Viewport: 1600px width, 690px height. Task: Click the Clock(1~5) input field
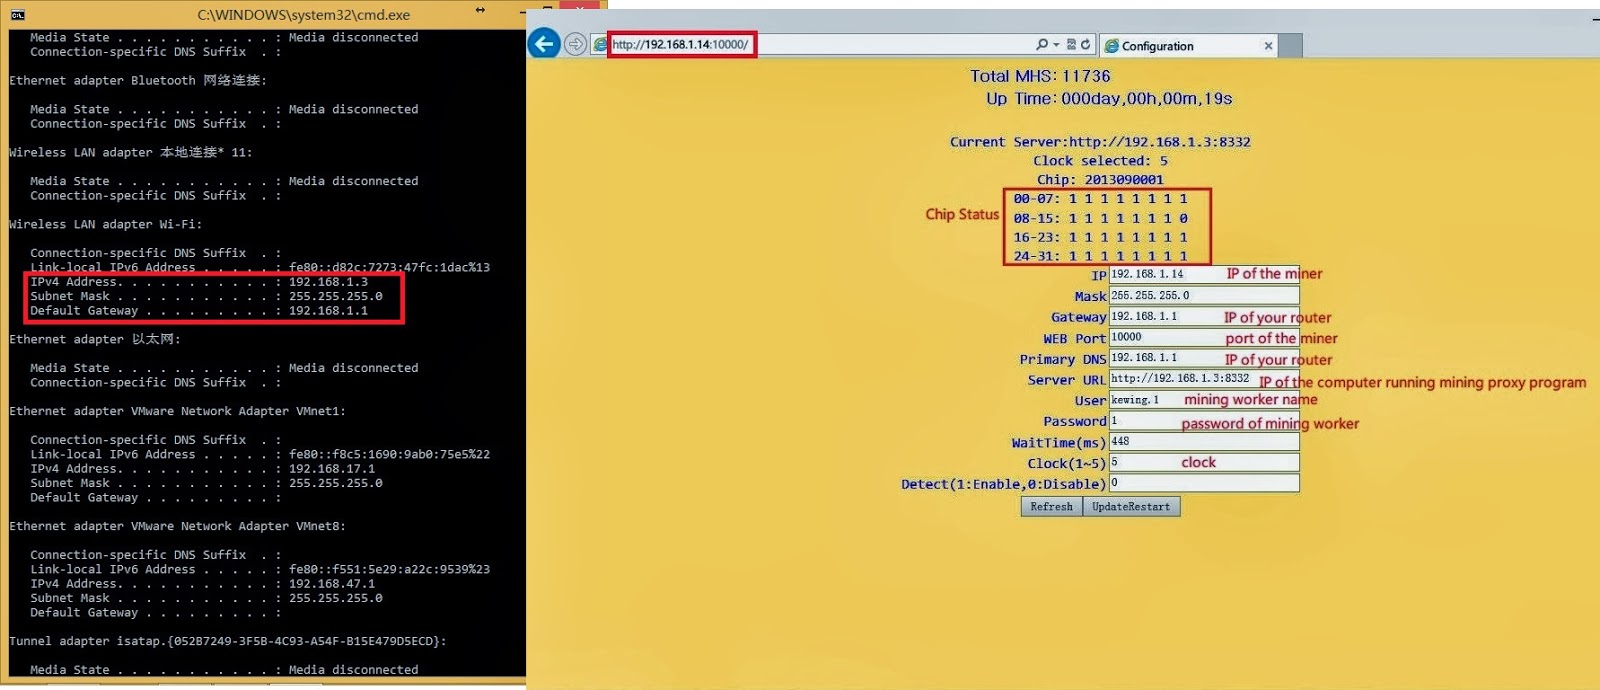coord(1204,463)
